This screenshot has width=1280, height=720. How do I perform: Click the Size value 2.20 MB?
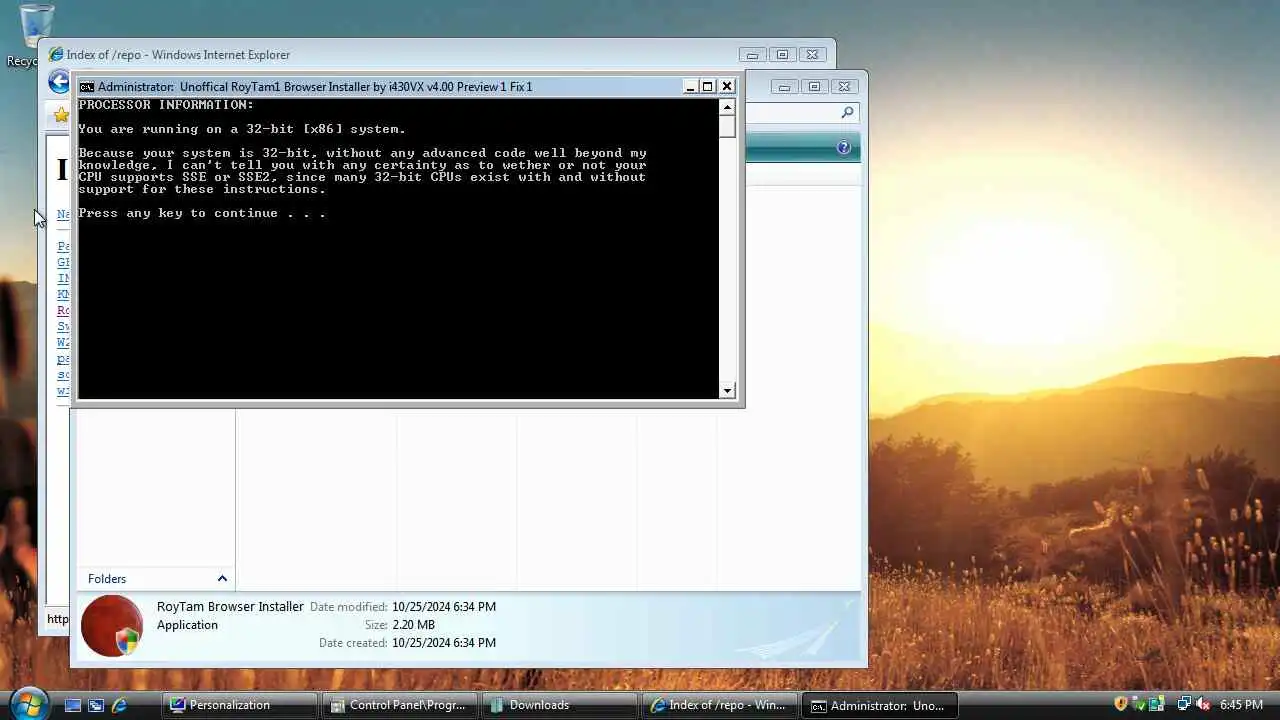(x=413, y=625)
